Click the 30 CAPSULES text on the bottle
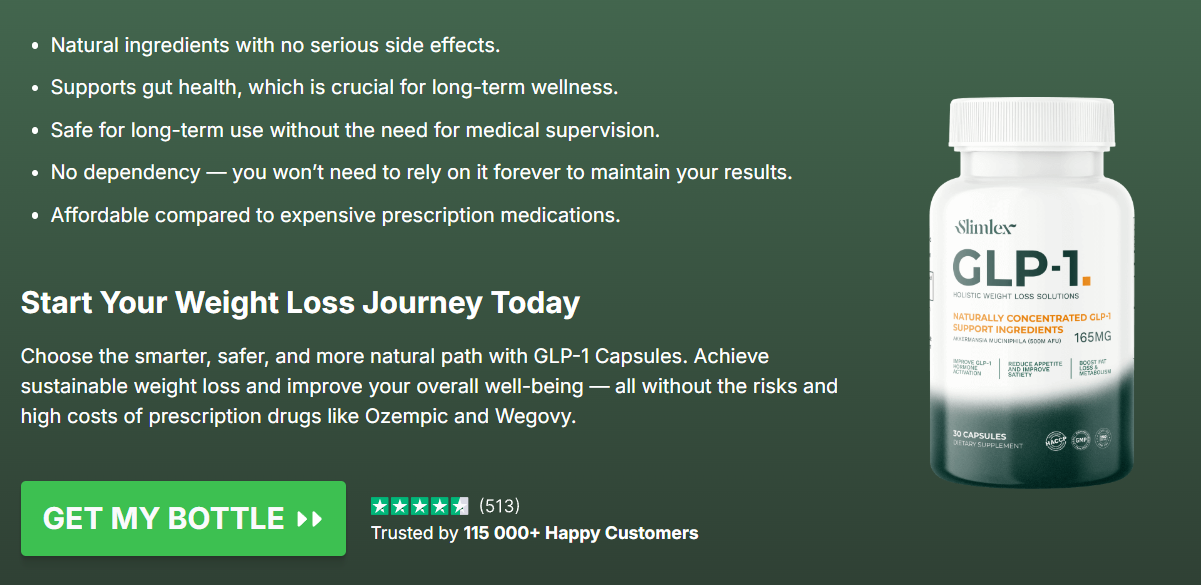Viewport: 1201px width, 585px height. pos(980,436)
